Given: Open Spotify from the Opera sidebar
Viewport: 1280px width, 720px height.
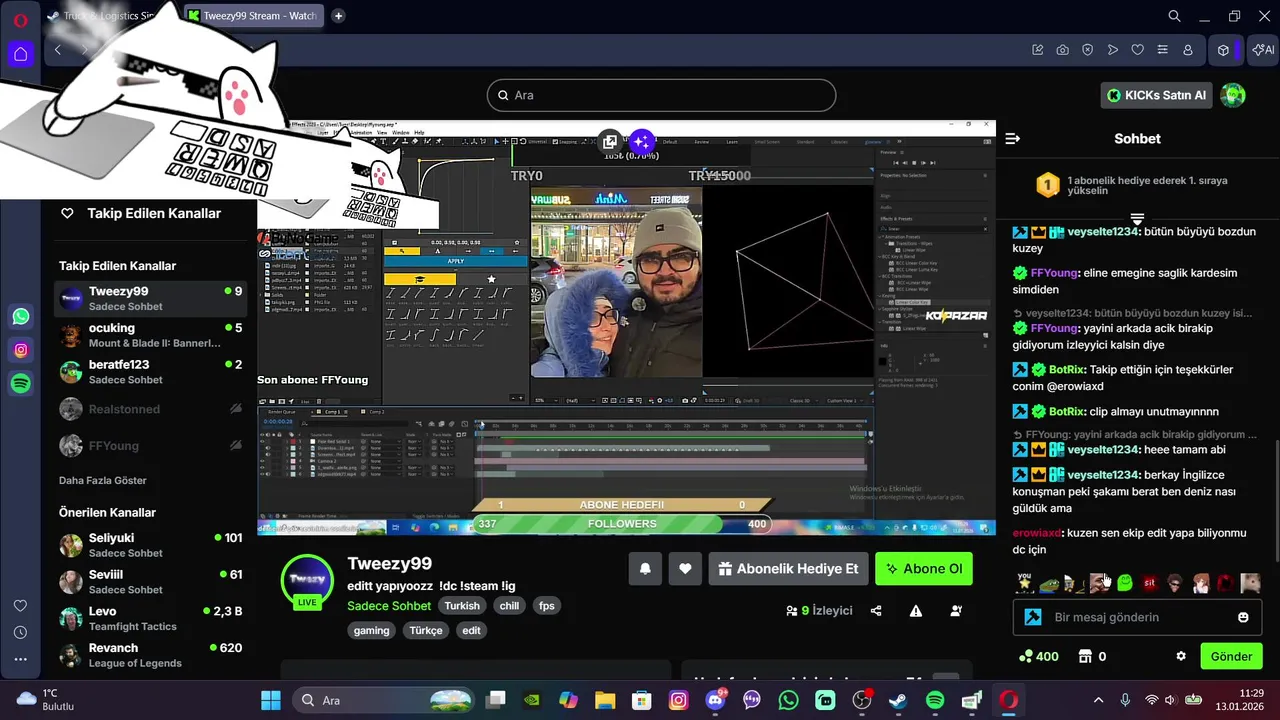Looking at the screenshot, I should click(21, 383).
